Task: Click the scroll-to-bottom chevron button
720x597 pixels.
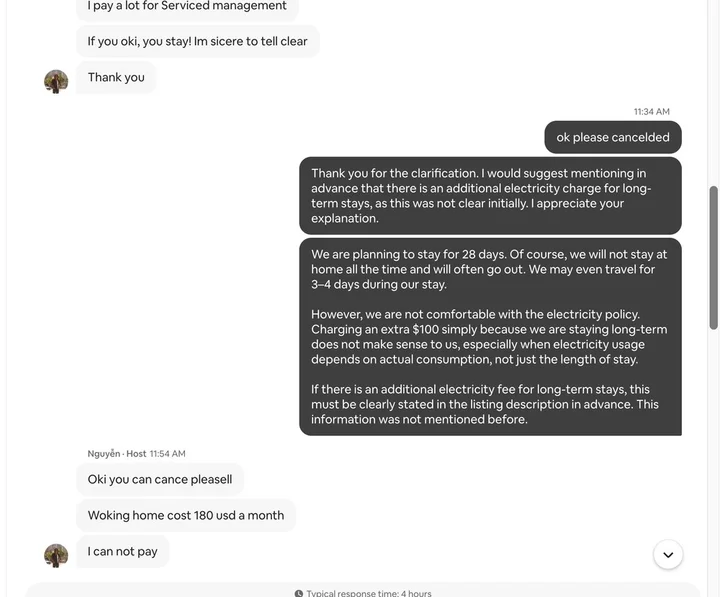Action: coord(668,554)
